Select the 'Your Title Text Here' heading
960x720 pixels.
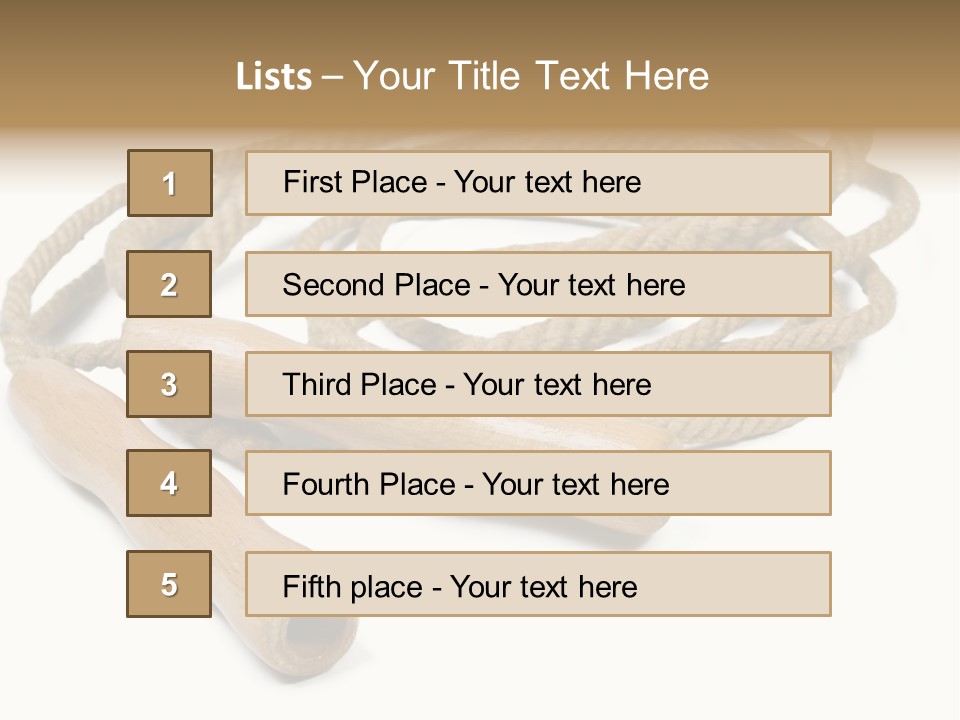(531, 76)
